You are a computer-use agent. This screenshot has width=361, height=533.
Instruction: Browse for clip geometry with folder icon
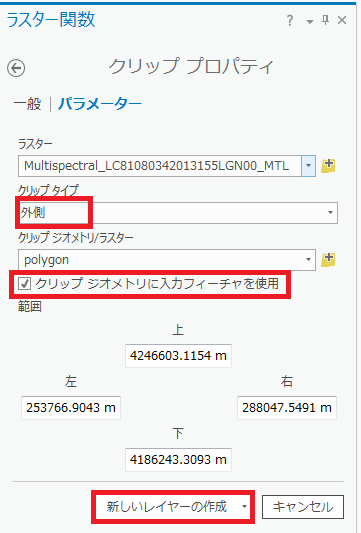pos(328,259)
